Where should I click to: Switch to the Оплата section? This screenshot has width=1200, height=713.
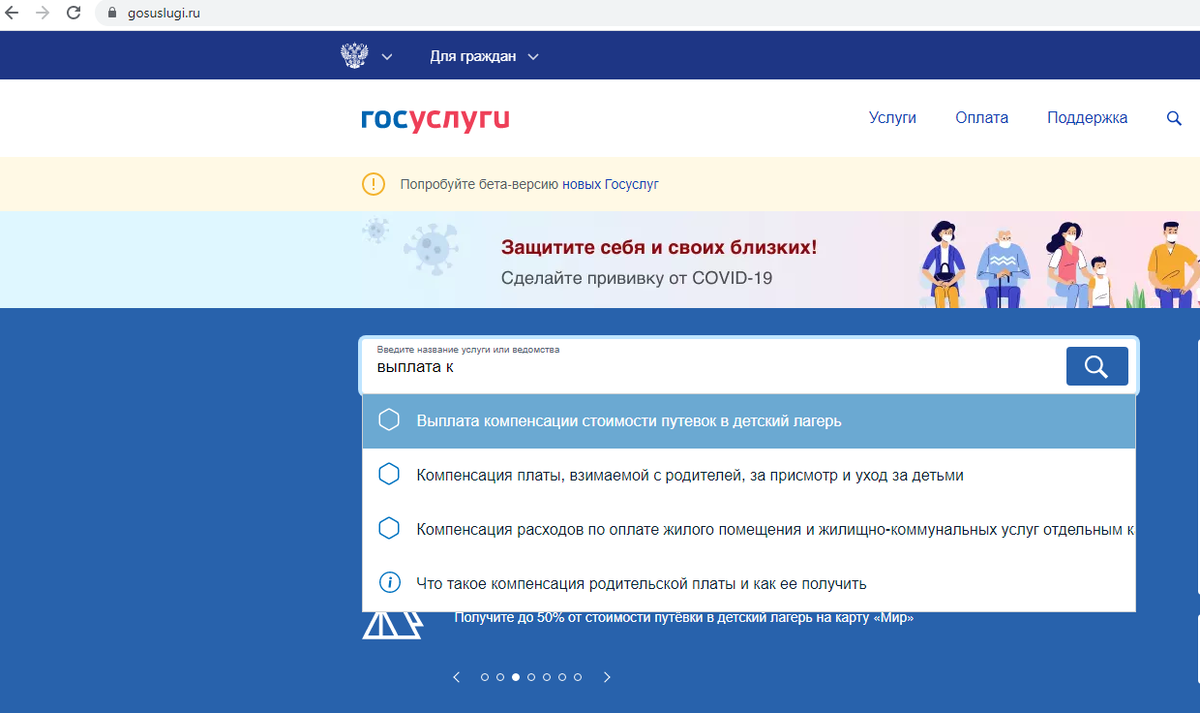(x=981, y=118)
